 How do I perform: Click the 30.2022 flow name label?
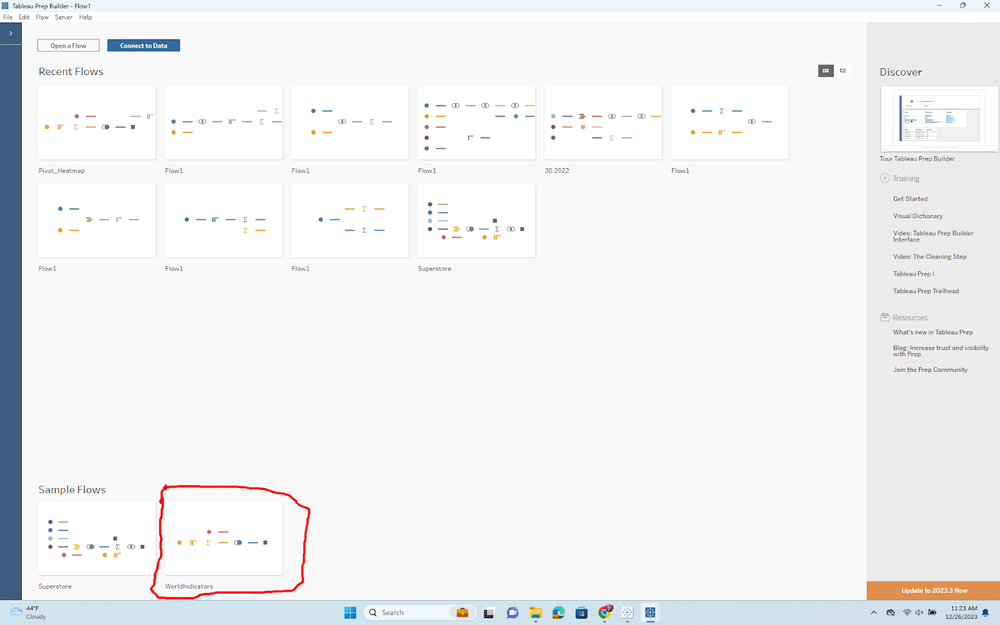click(x=557, y=171)
